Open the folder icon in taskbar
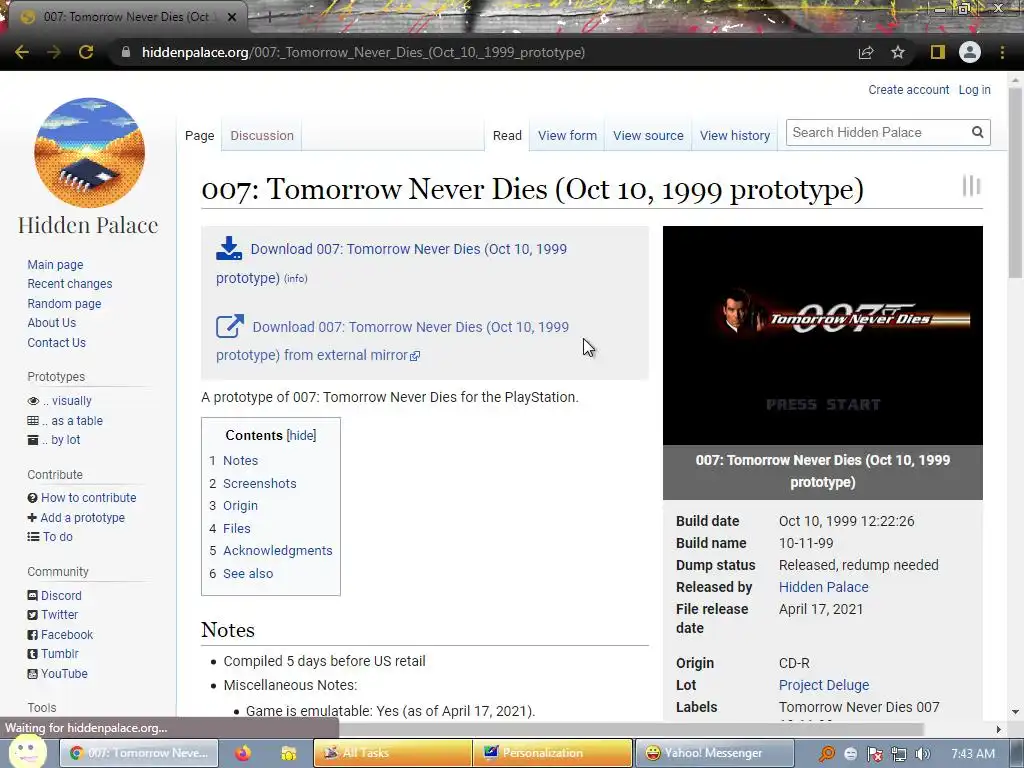This screenshot has height=768, width=1024. pos(289,753)
